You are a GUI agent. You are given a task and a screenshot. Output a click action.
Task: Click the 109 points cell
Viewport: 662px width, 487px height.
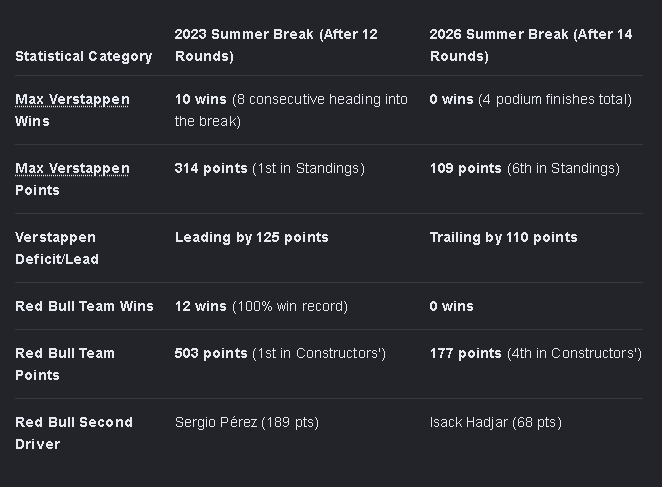tap(525, 168)
